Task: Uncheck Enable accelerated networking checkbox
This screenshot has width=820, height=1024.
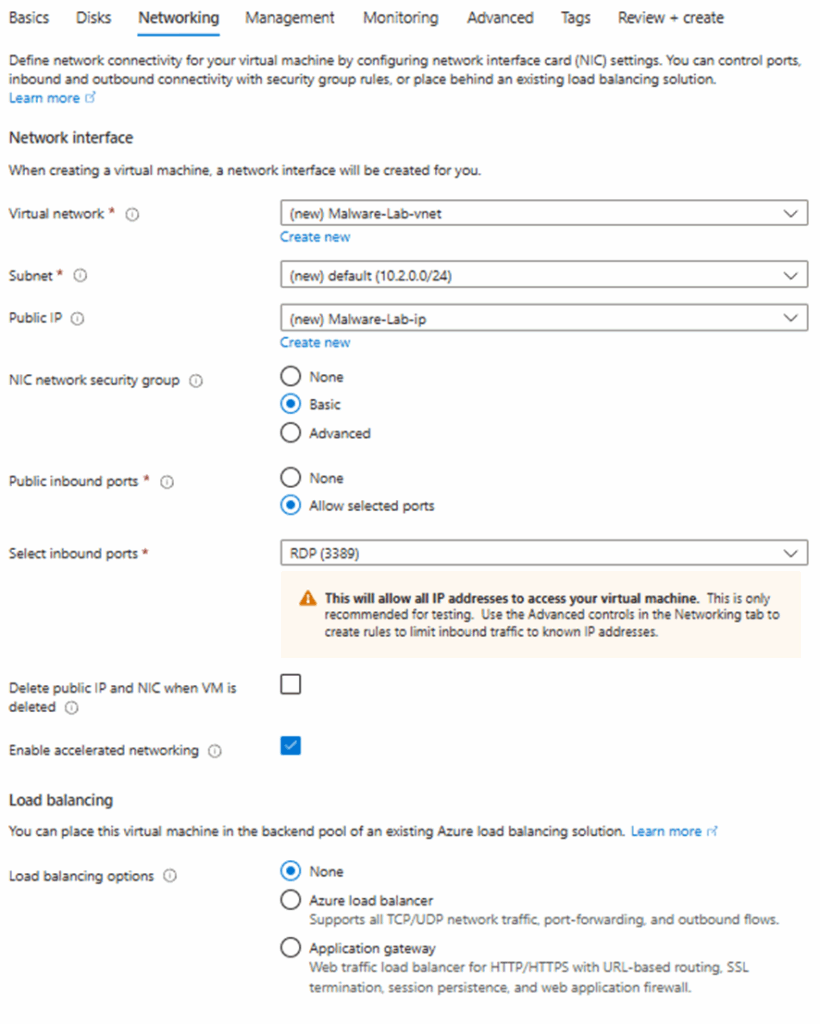Action: (291, 746)
